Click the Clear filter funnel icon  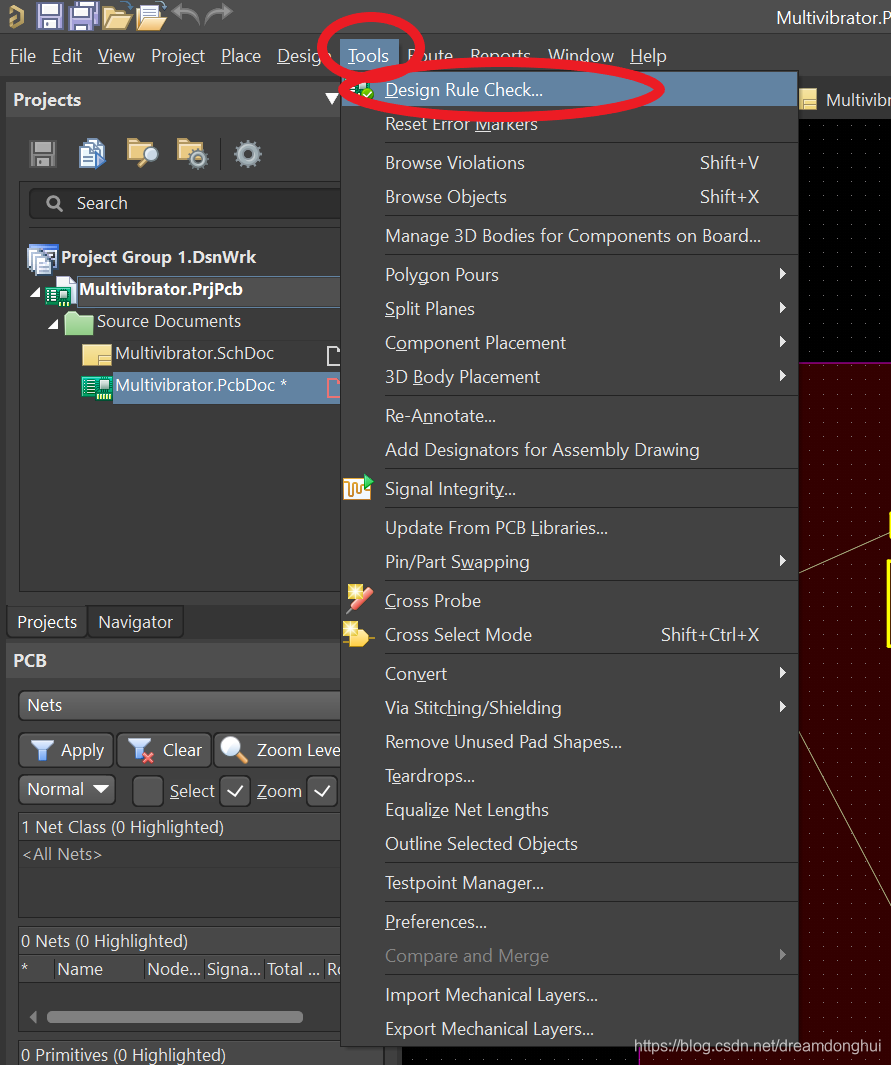pos(141,750)
